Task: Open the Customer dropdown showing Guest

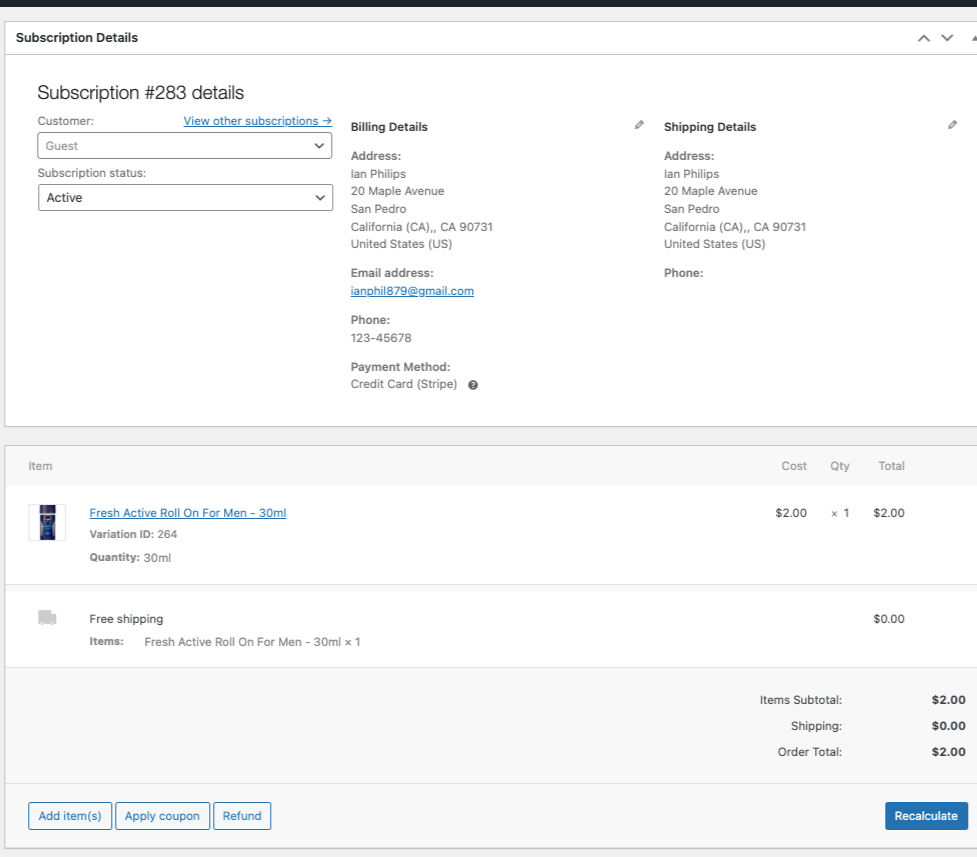Action: tap(185, 146)
